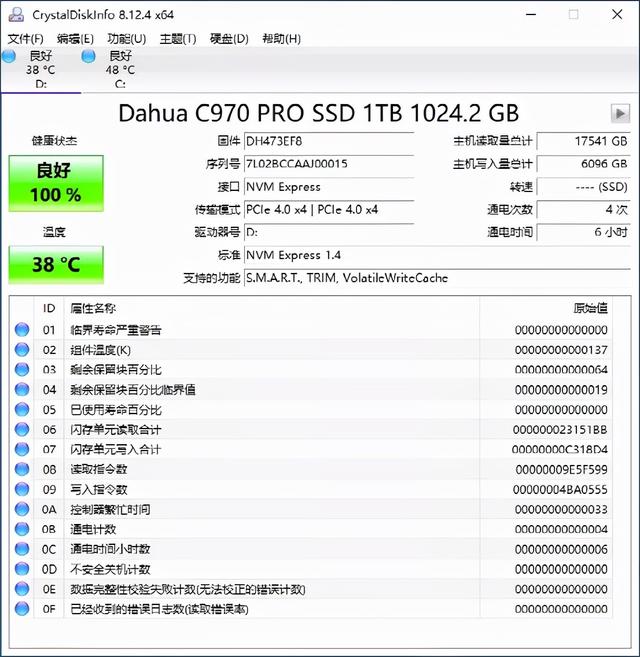Screen dimensions: 640x657
Task: Click the 原始值 column header
Action: (546, 308)
